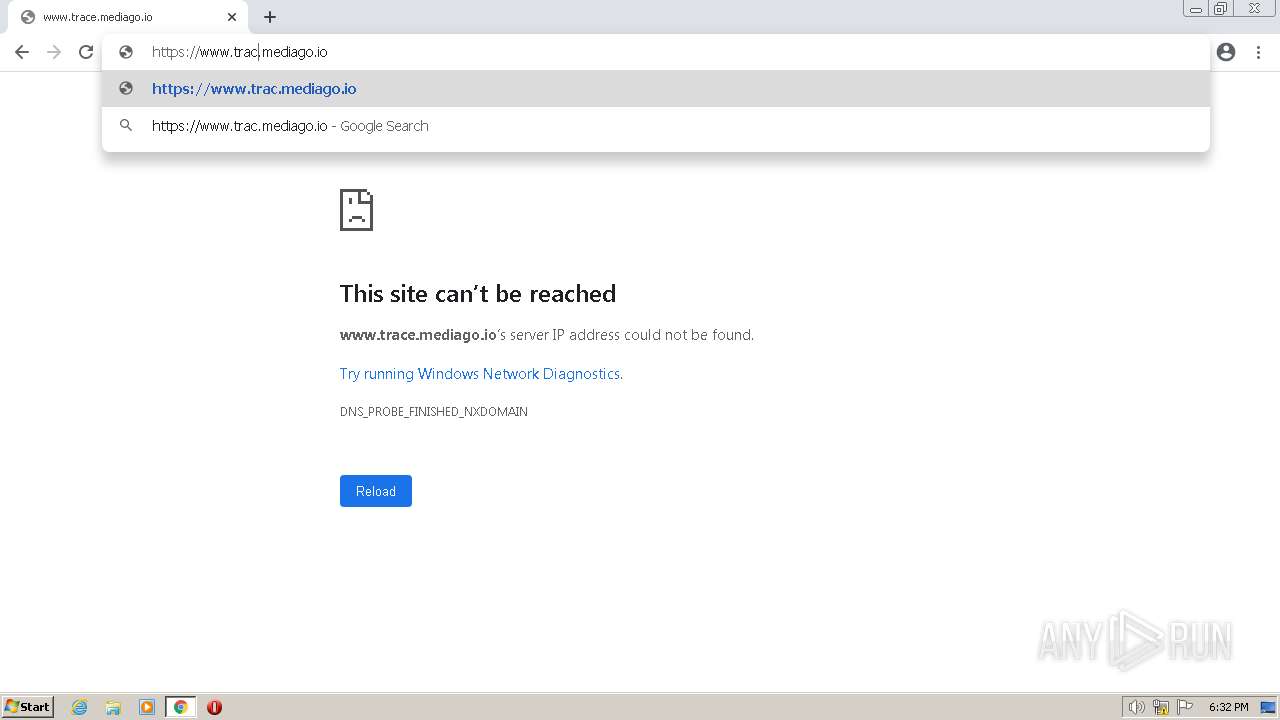Switch to Chrome in the taskbar
The width and height of the screenshot is (1280, 720).
point(180,707)
